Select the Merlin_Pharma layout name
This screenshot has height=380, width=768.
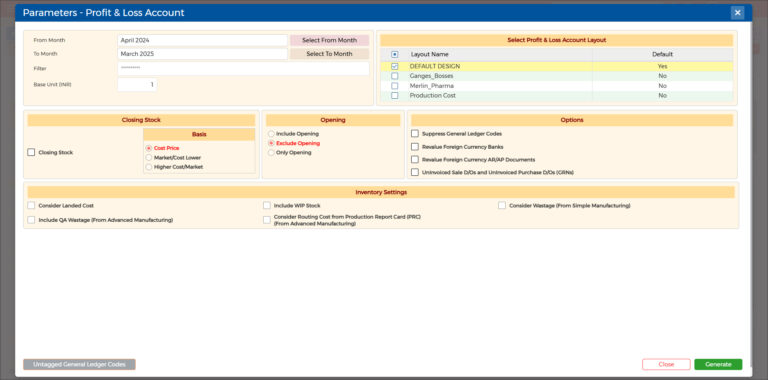click(432, 86)
